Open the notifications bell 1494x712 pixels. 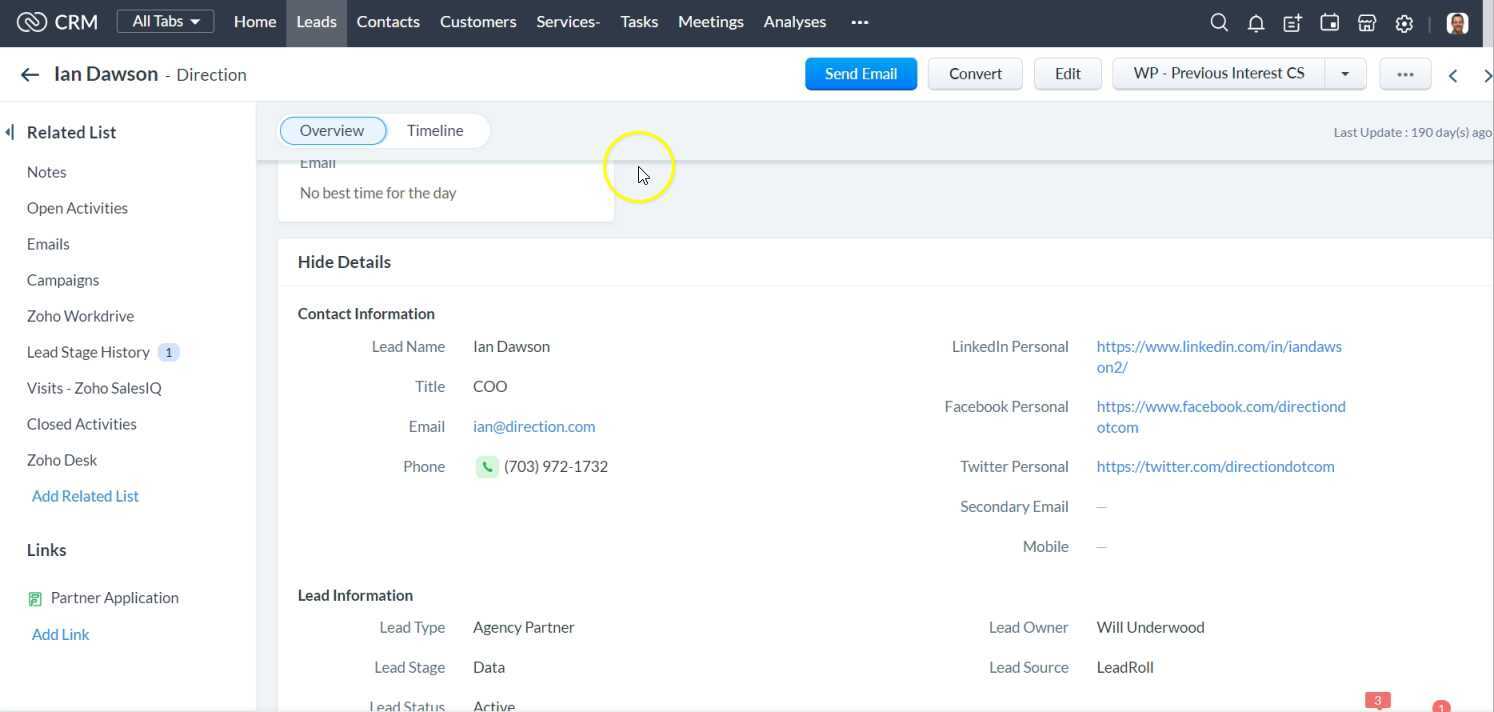(1256, 21)
